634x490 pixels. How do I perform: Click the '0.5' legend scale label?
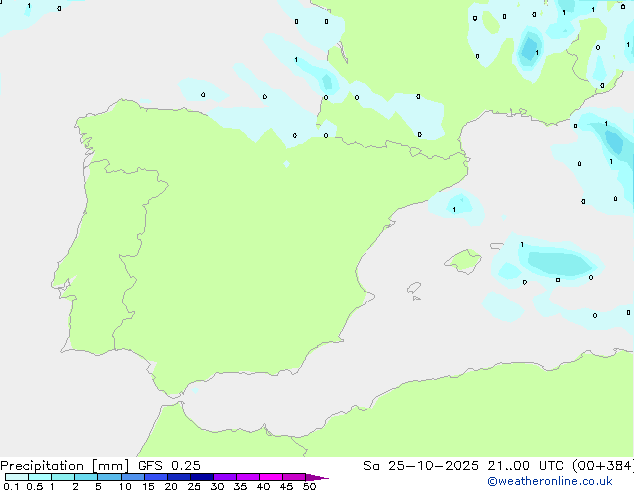point(35,486)
